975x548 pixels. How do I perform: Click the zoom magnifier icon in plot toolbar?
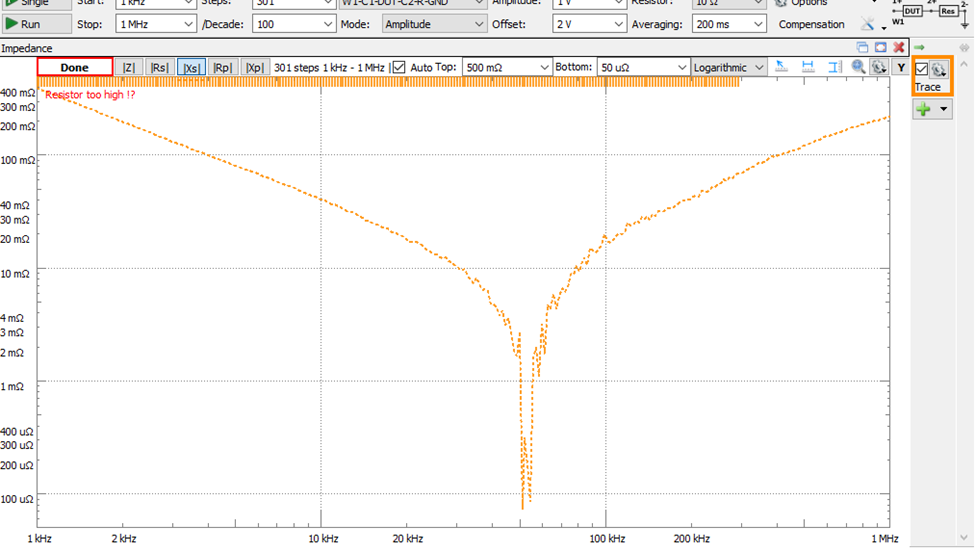[x=858, y=67]
